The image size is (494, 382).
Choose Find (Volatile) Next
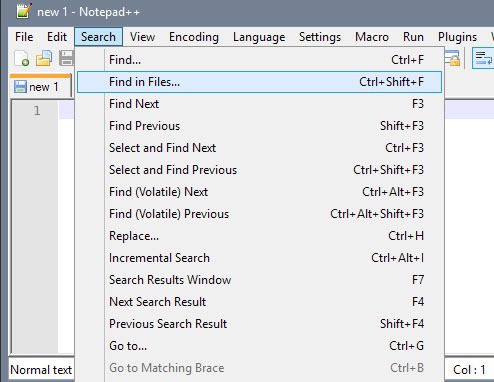(259, 192)
